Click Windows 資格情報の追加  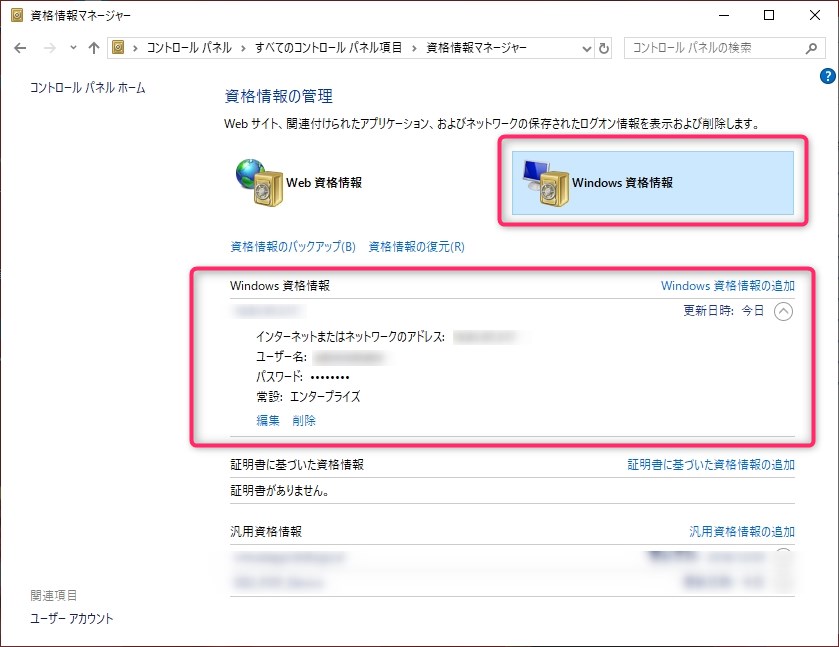click(x=728, y=286)
